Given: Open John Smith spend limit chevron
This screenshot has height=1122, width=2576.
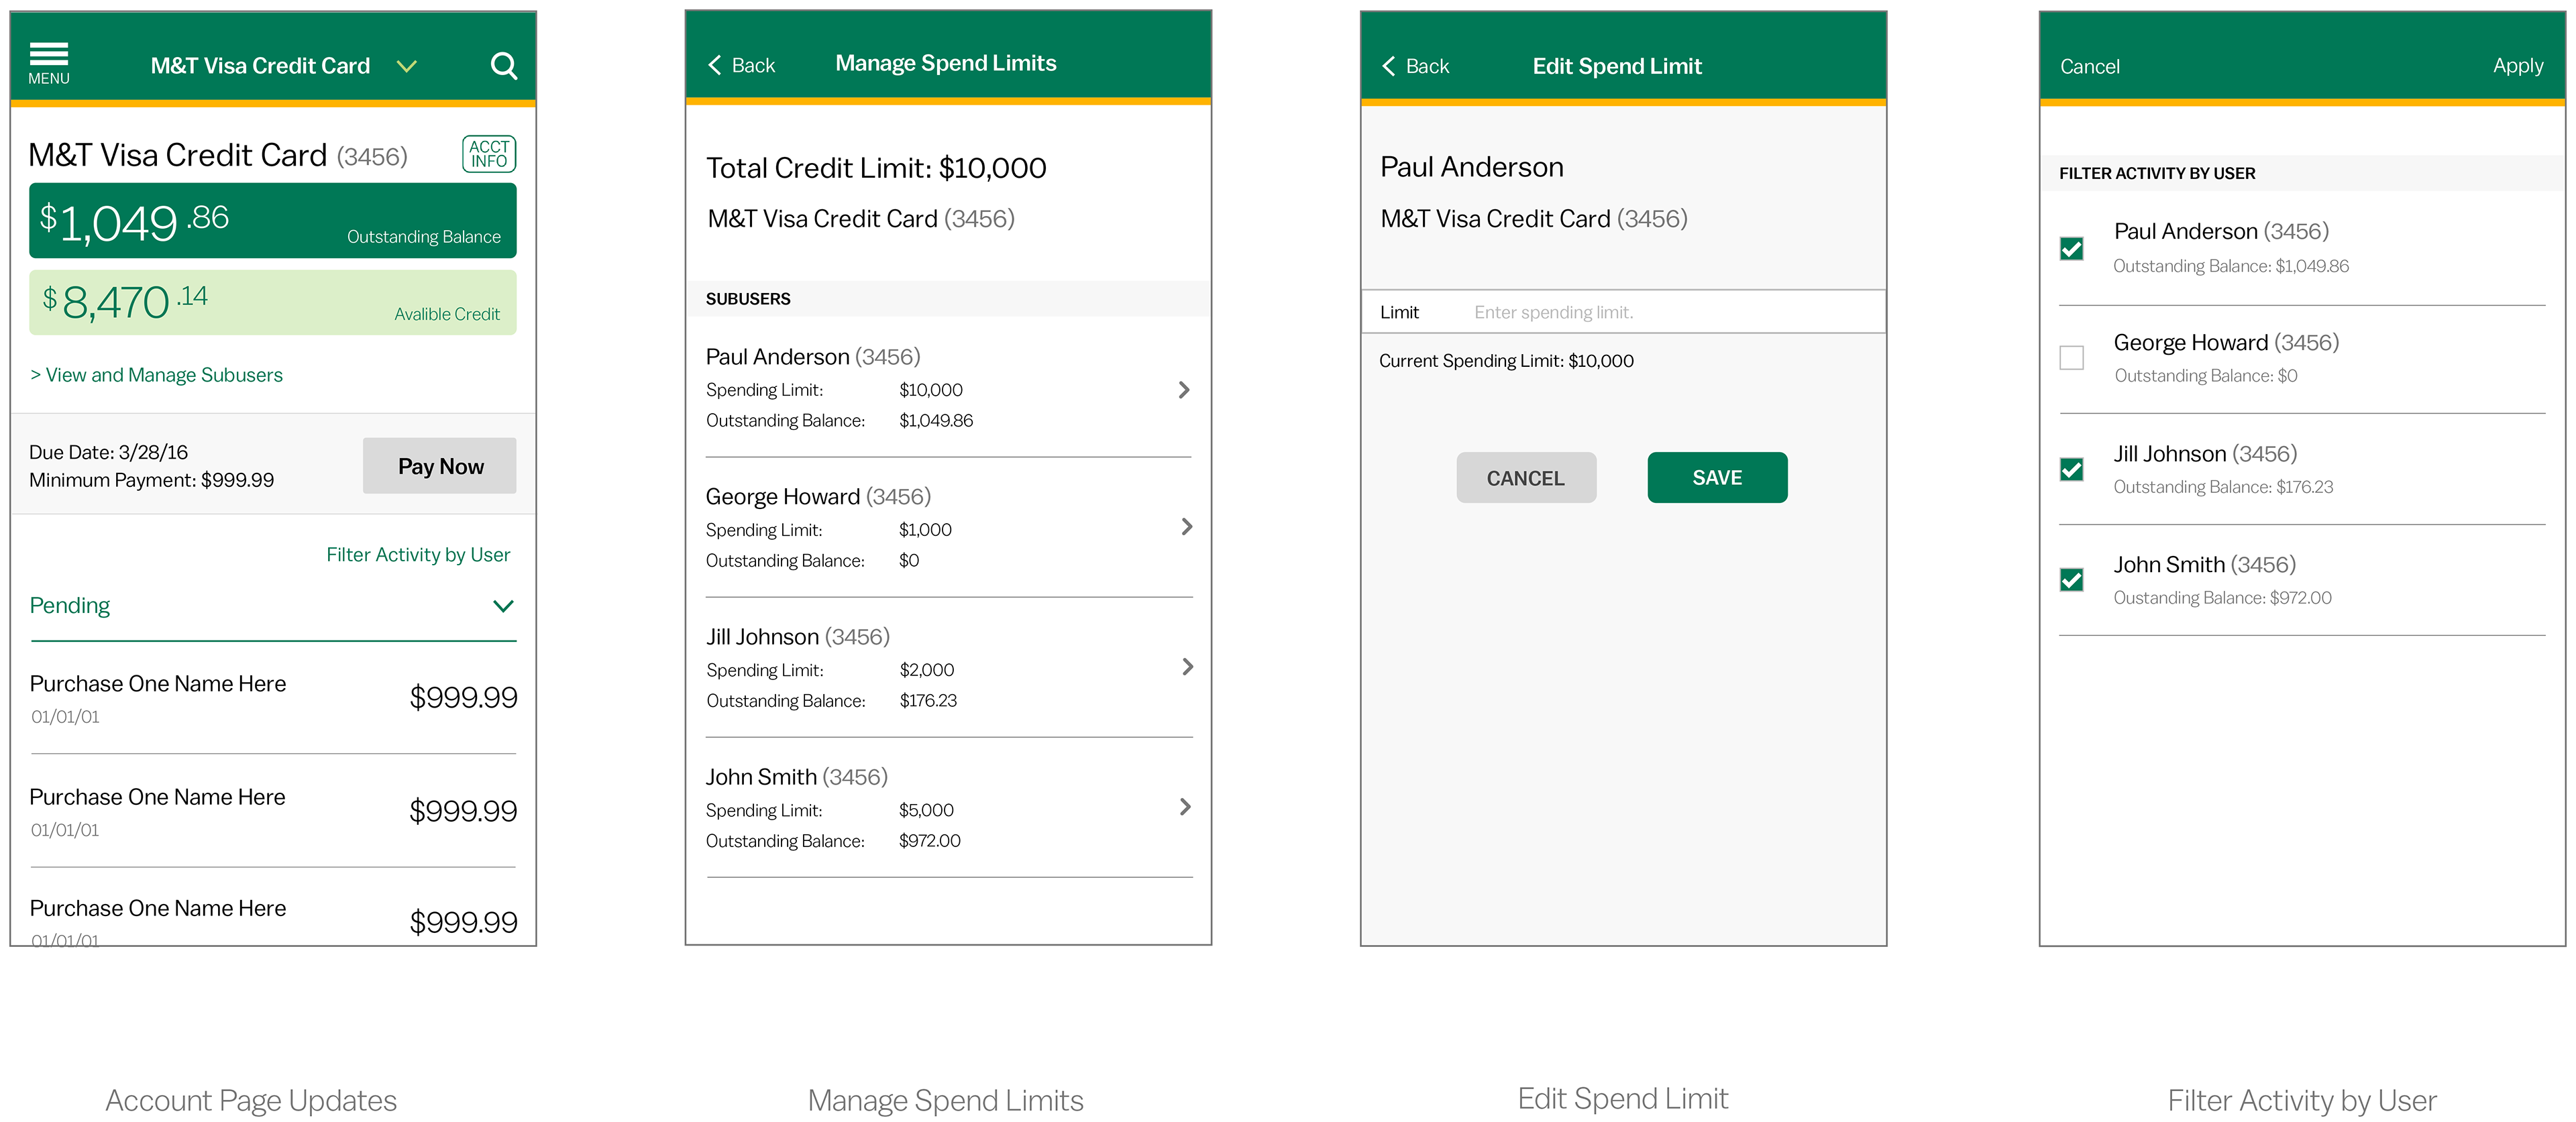Looking at the screenshot, I should (1185, 807).
